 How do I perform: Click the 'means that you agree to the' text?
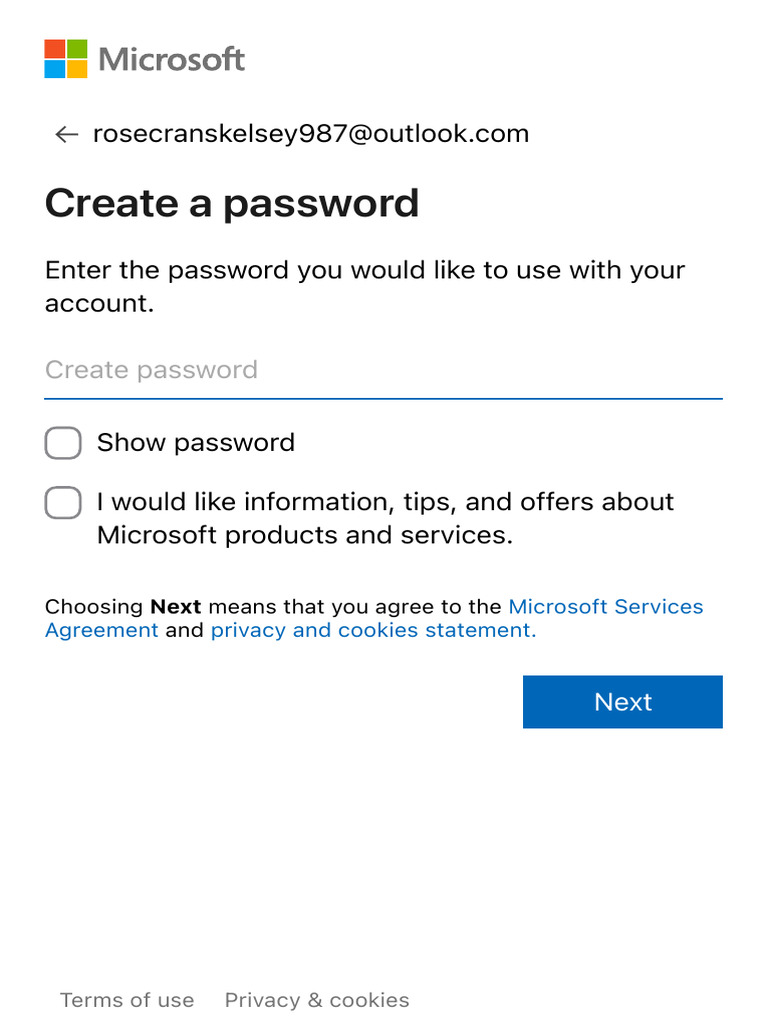355,607
